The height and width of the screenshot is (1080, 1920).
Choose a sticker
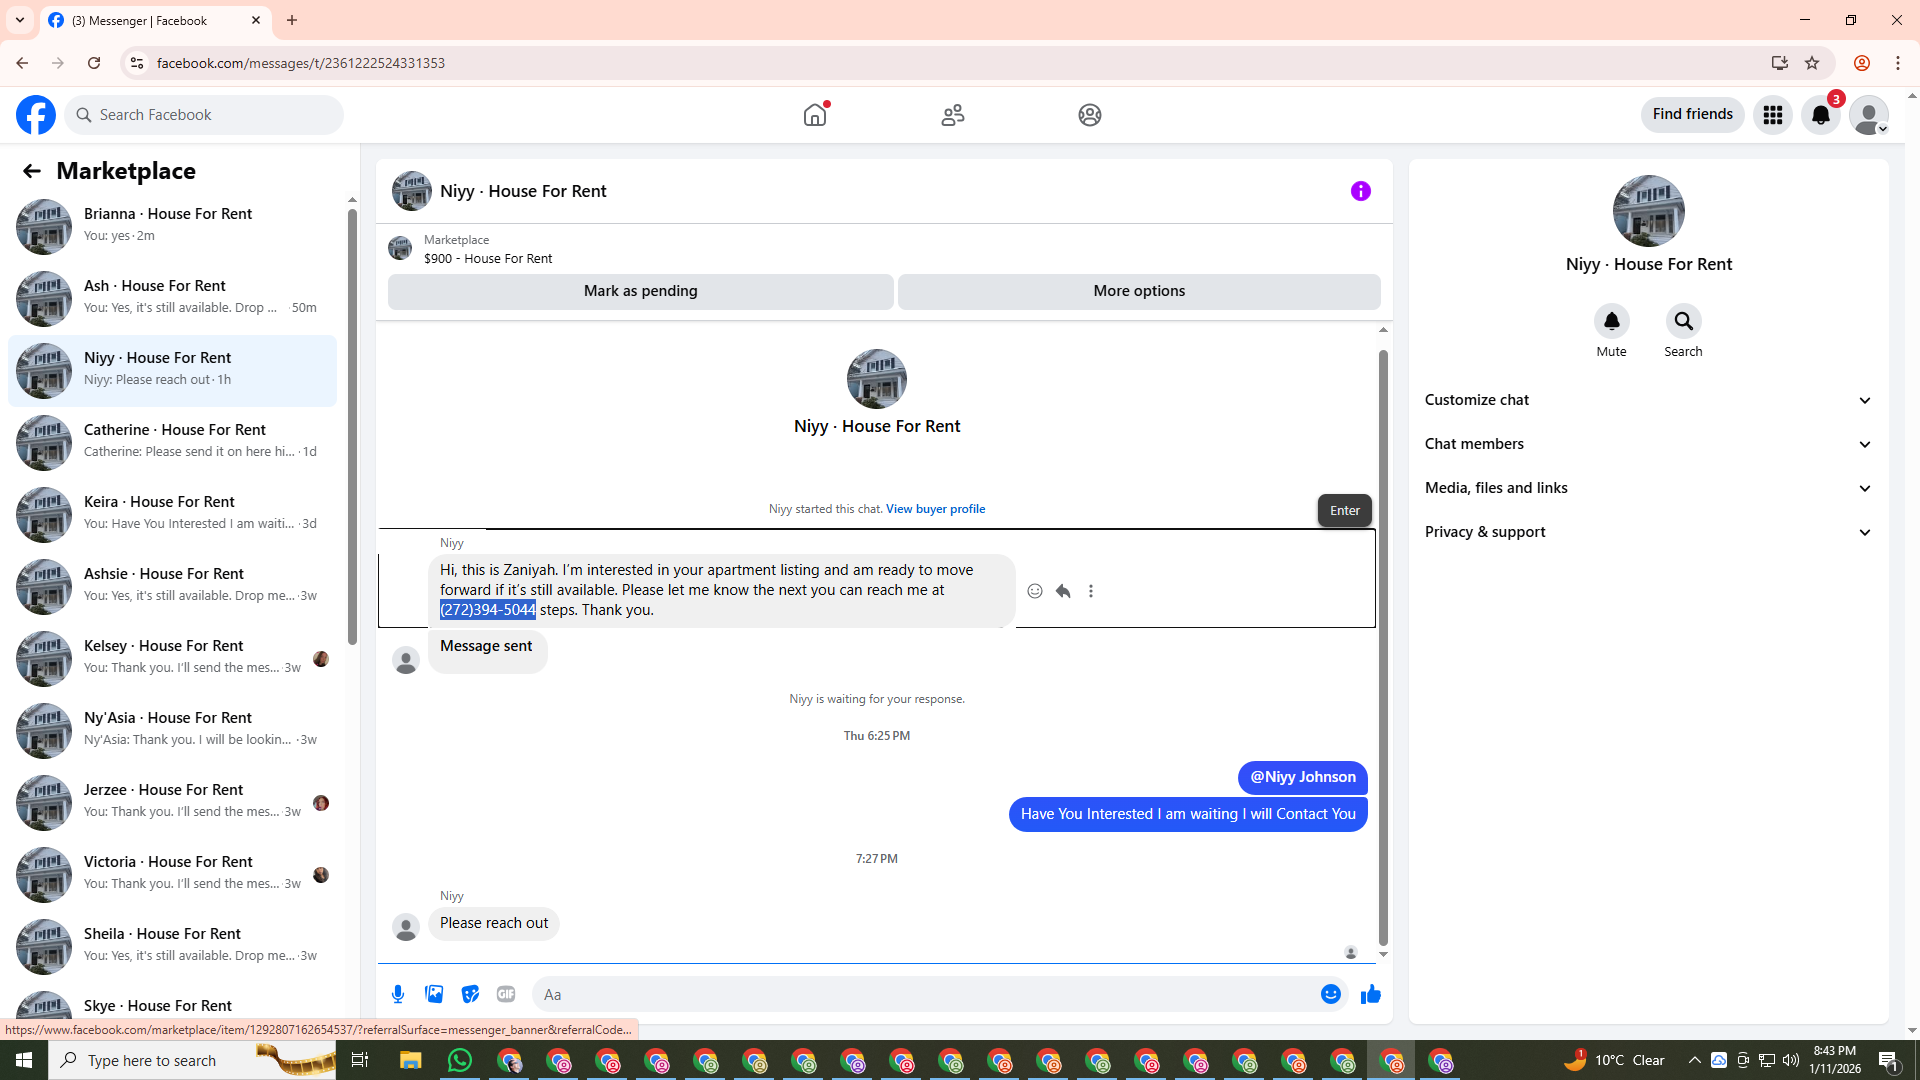470,994
